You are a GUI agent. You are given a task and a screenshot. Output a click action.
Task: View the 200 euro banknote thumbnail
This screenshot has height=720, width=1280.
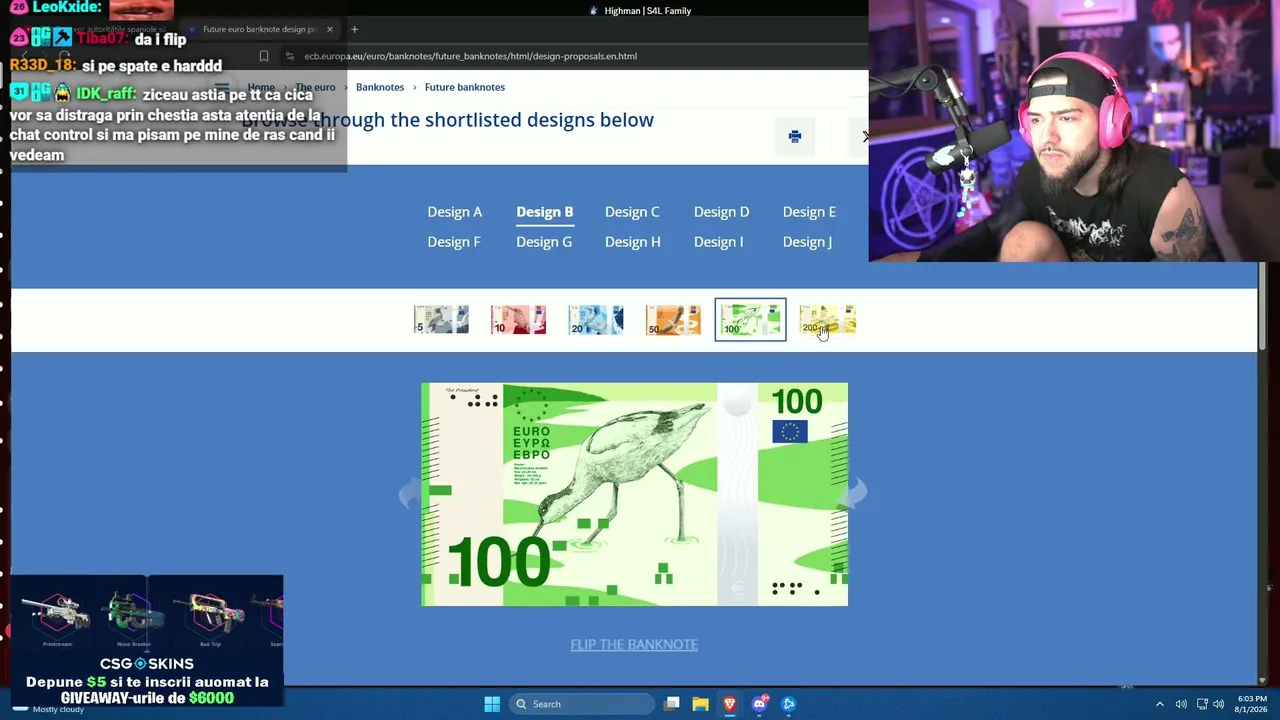(828, 320)
